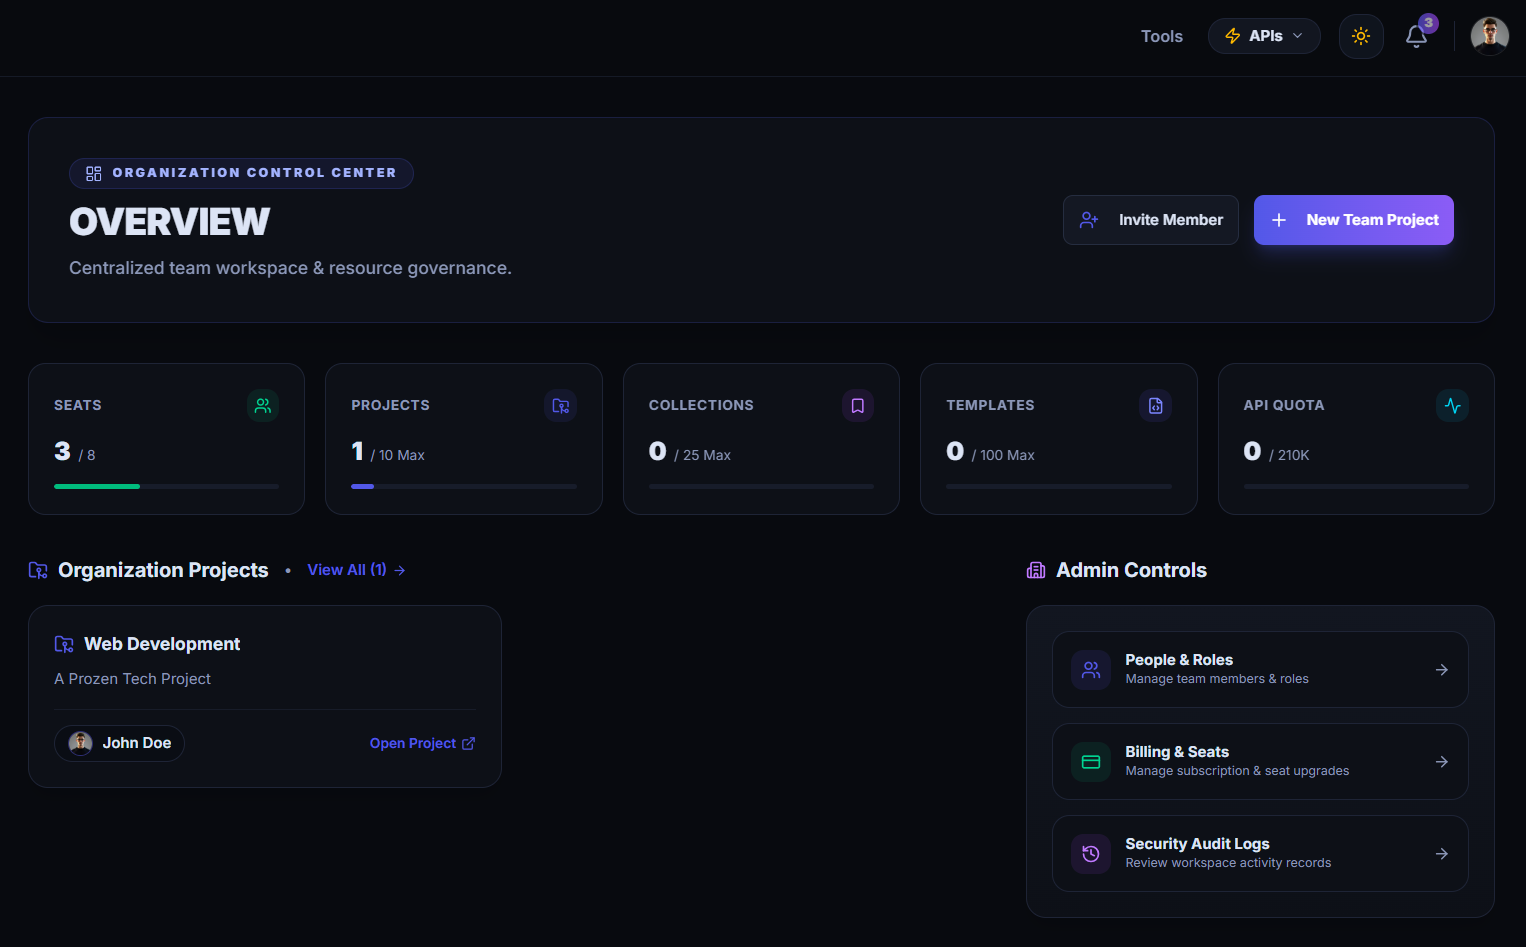The height and width of the screenshot is (947, 1526).
Task: Open Billing & Seats arrow
Action: [x=1442, y=762]
